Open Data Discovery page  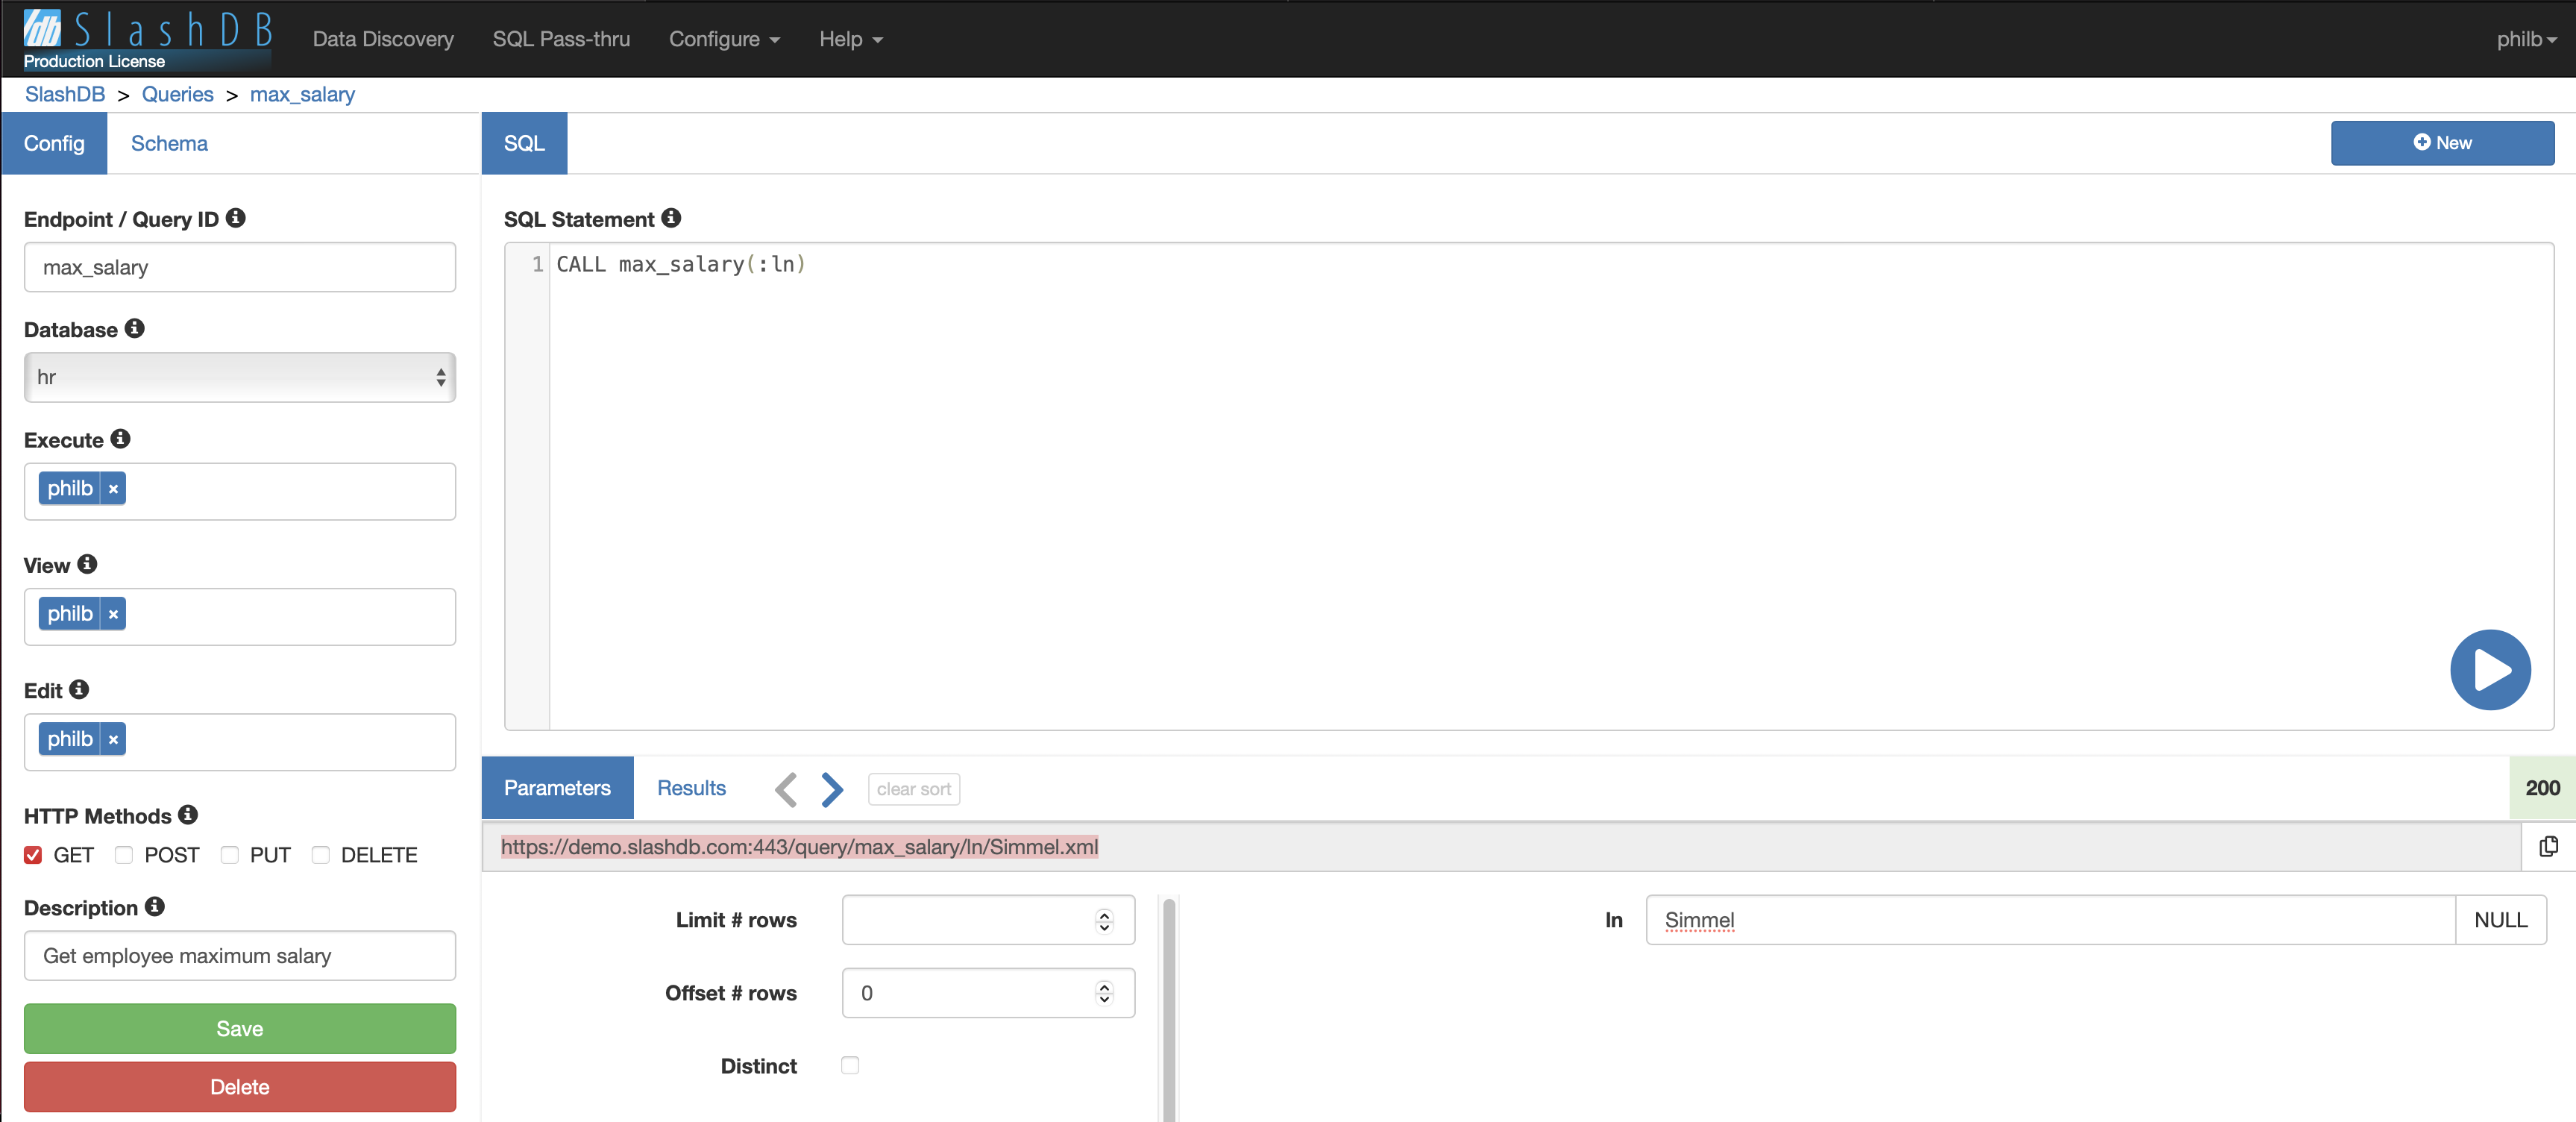click(383, 39)
